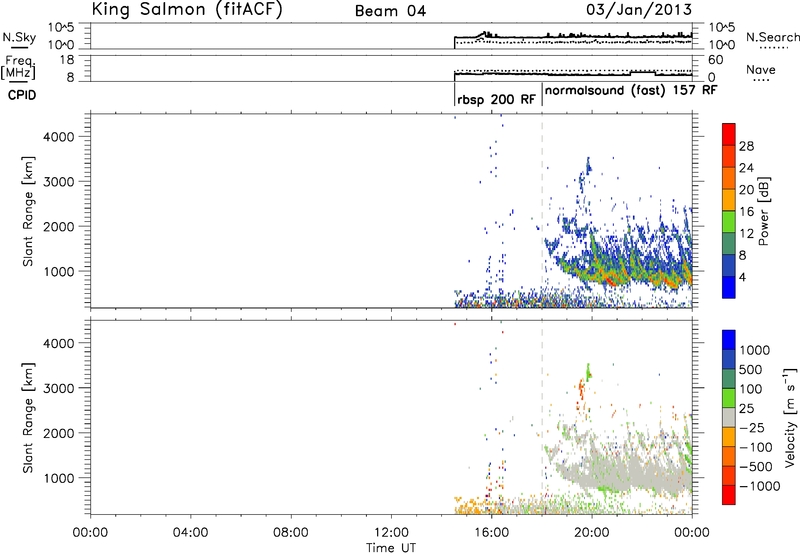800x554 pixels.
Task: Click the '20:00' time axis tick label
Action: (x=592, y=533)
